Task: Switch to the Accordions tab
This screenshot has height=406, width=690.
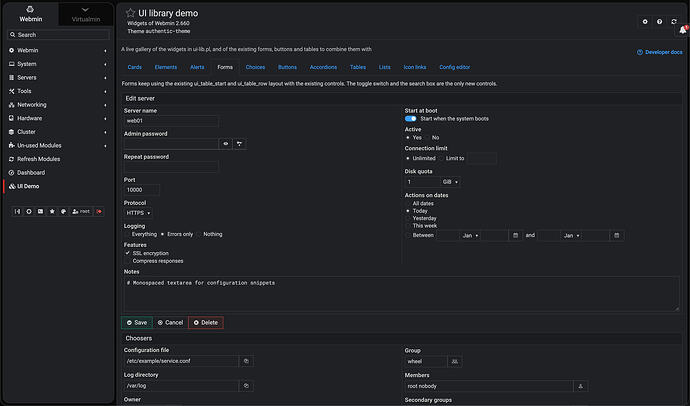Action: coord(323,67)
